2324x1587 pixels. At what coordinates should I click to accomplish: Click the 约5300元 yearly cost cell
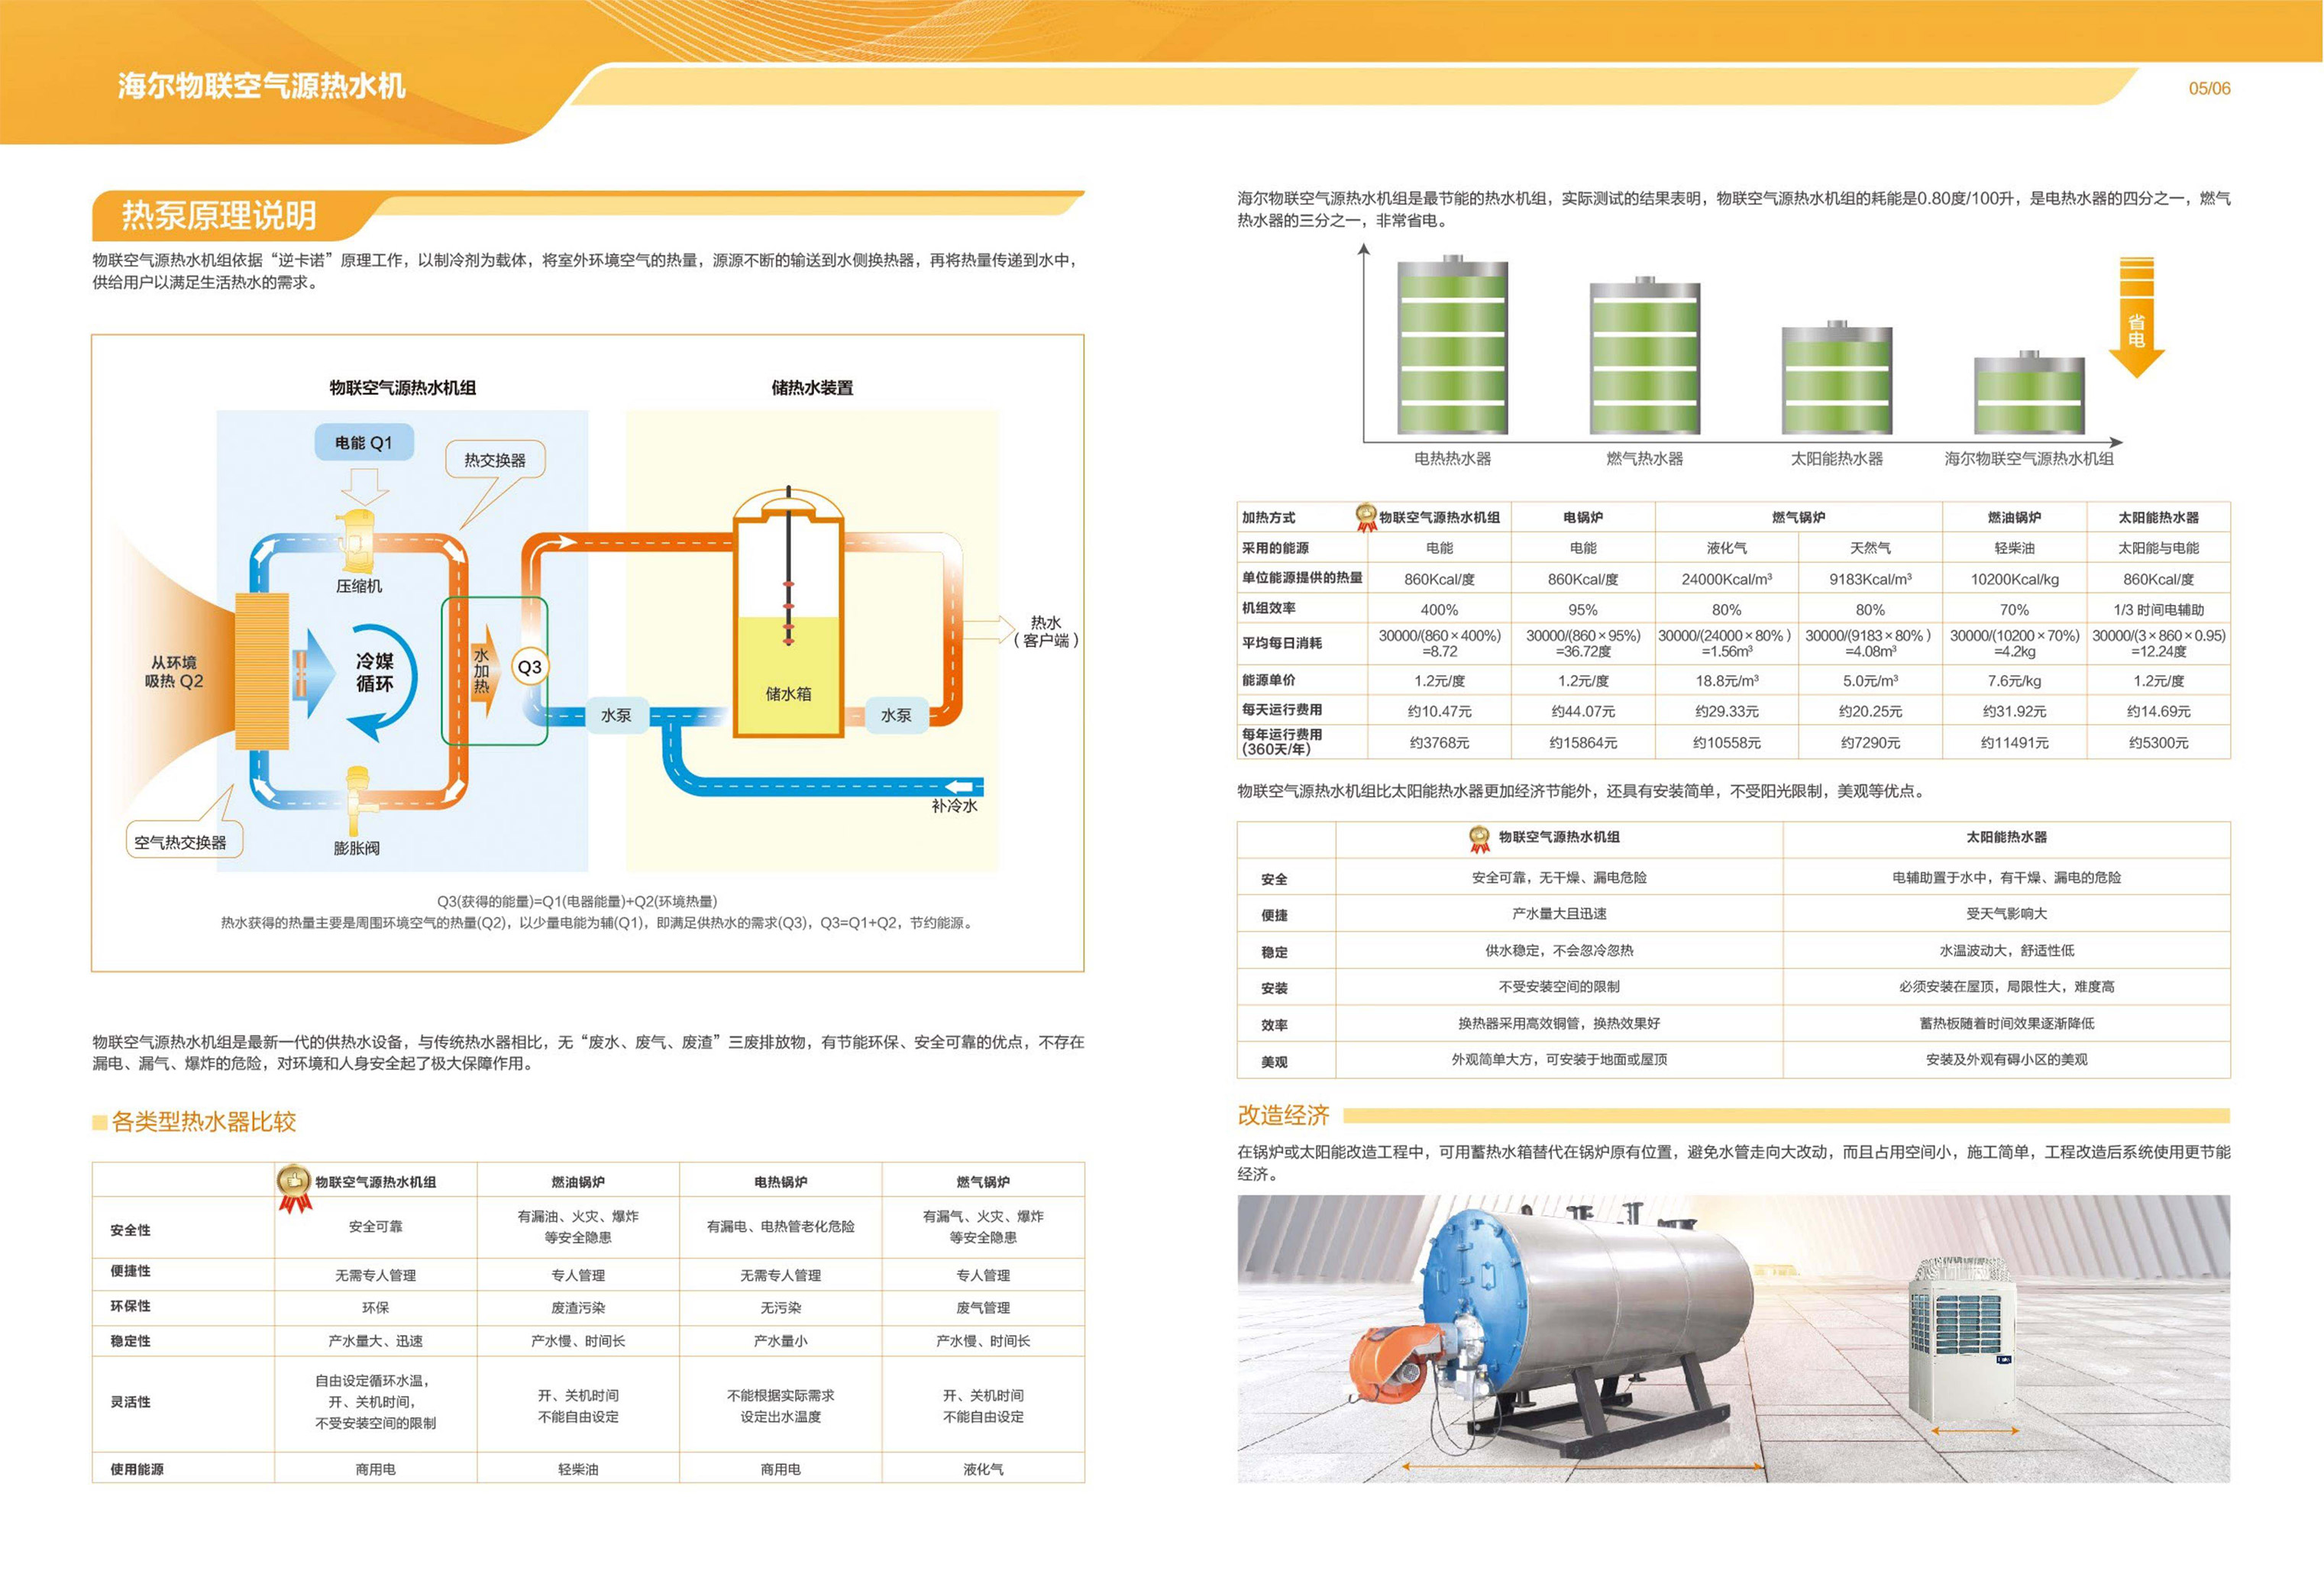click(2158, 743)
